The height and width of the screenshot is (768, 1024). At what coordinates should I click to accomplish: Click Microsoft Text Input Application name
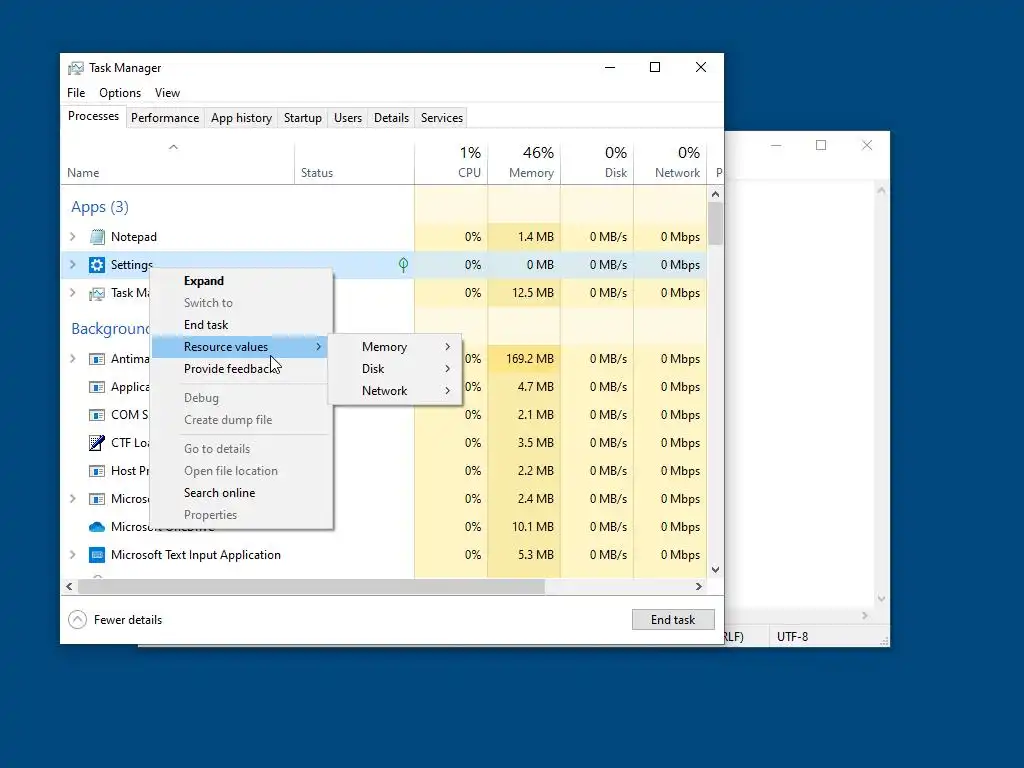click(x=196, y=555)
